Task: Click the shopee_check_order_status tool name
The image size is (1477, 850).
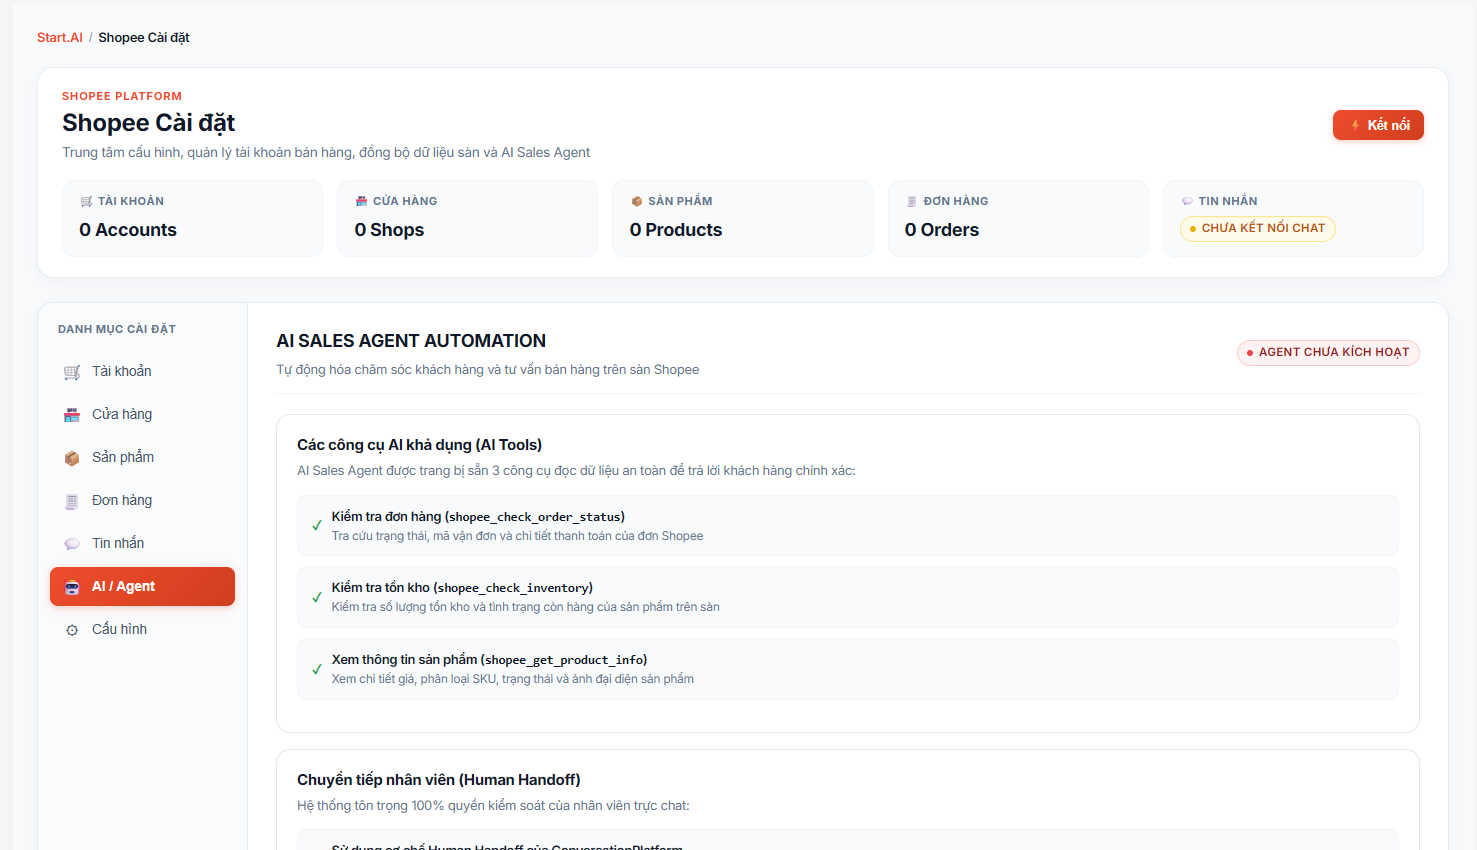Action: (x=535, y=517)
